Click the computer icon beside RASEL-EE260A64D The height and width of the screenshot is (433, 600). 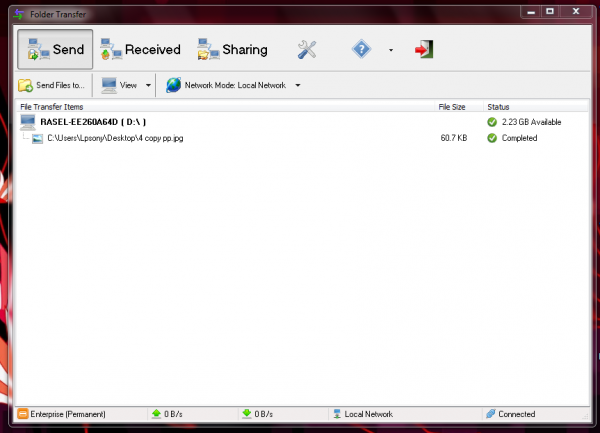coord(28,122)
